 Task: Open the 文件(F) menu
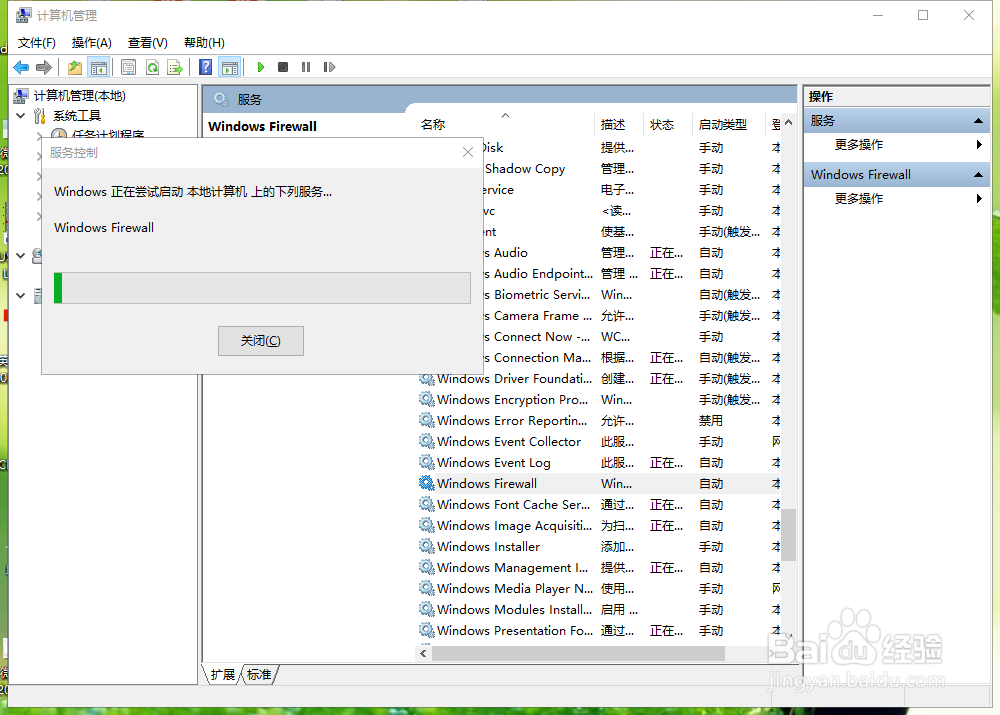point(36,43)
